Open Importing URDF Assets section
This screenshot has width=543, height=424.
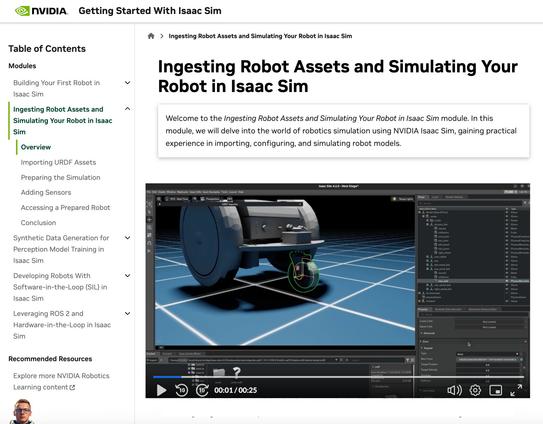tap(58, 162)
